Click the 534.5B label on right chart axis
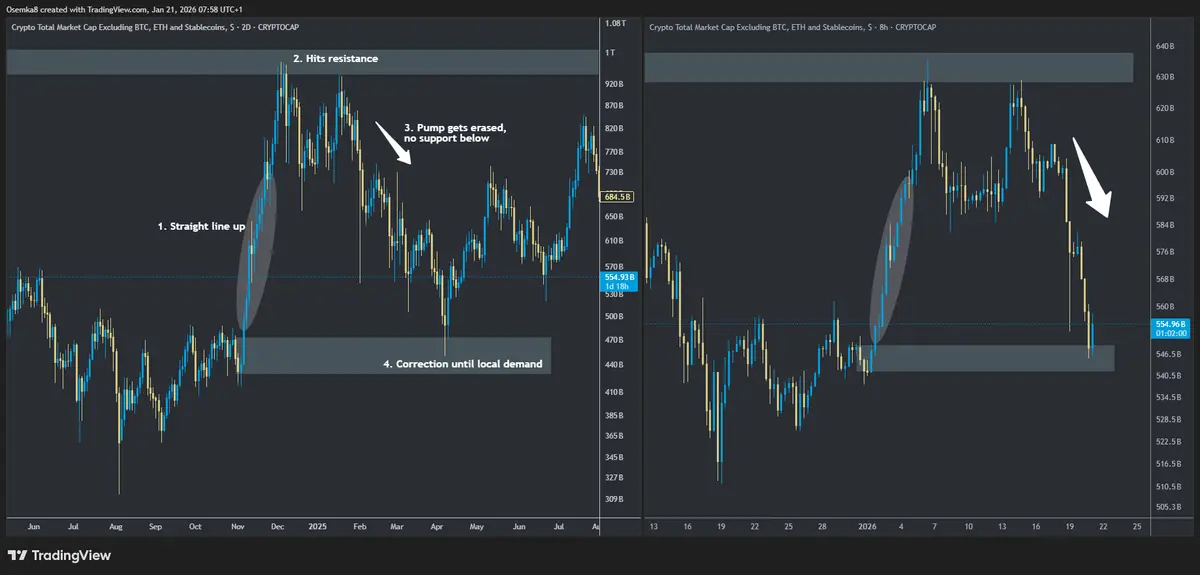The width and height of the screenshot is (1200, 575). click(x=1168, y=397)
